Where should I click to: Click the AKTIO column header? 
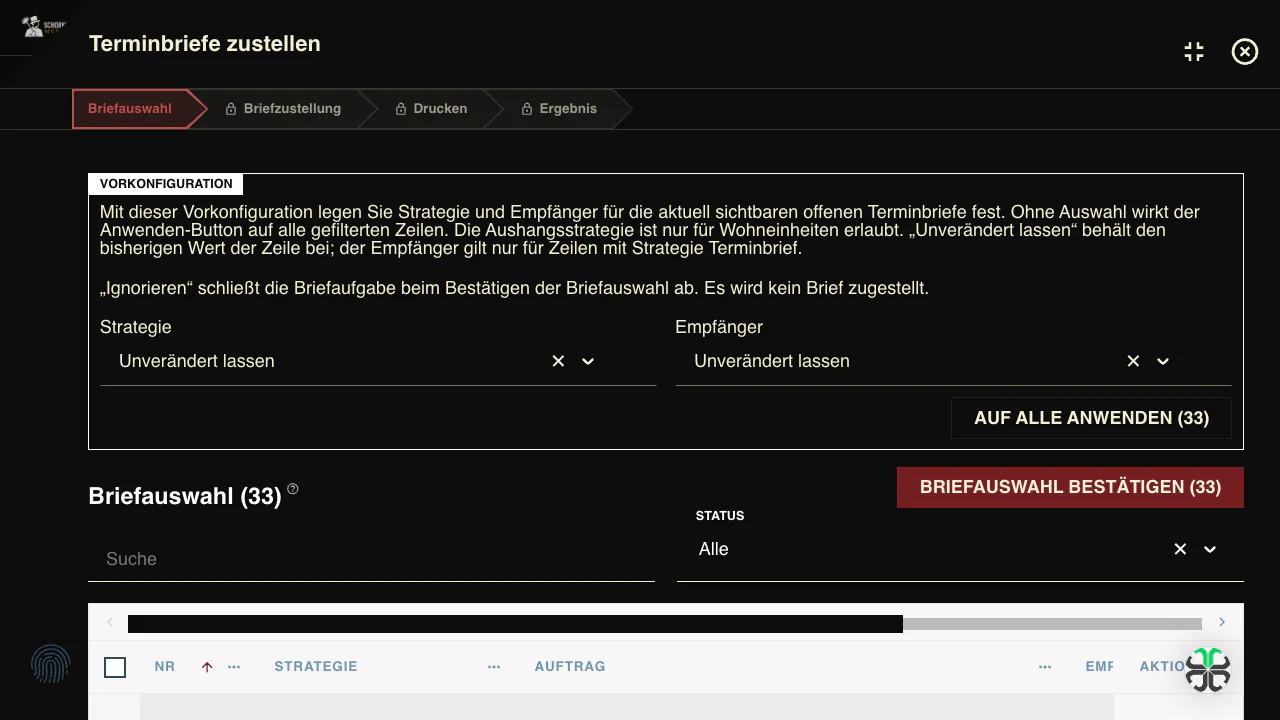(x=1162, y=667)
